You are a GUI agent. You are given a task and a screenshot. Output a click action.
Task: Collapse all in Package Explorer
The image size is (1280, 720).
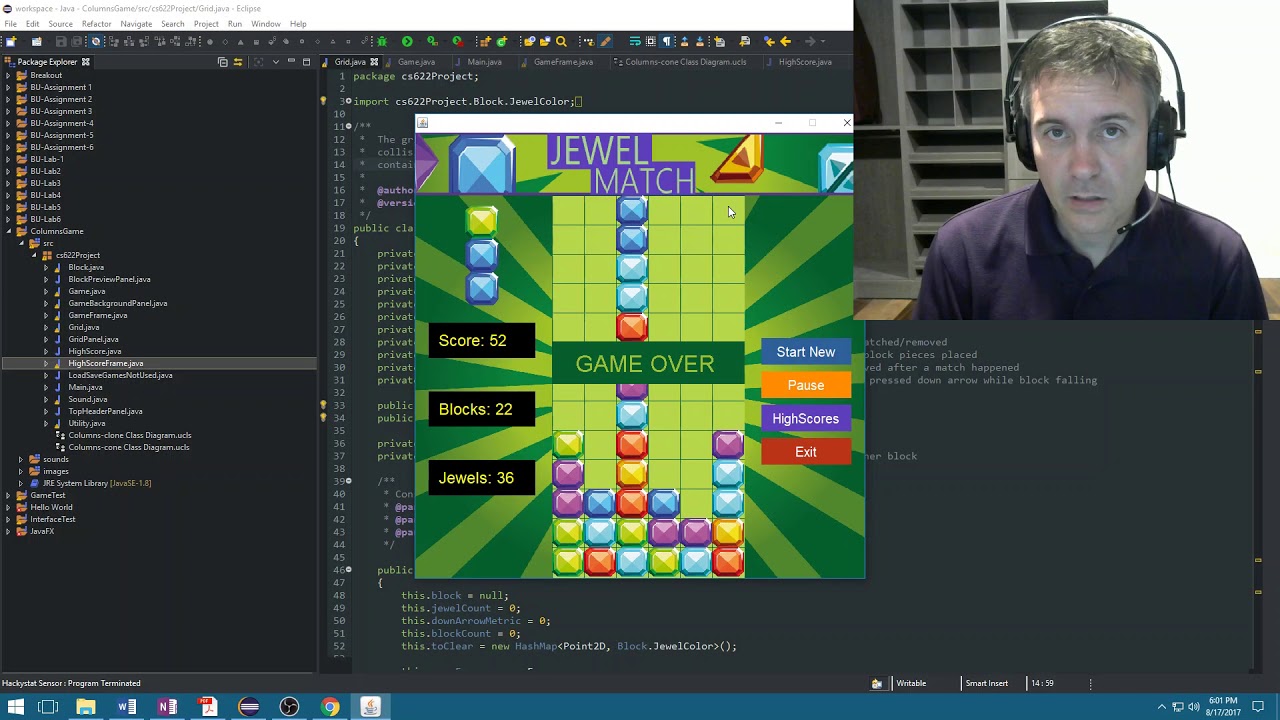[222, 62]
